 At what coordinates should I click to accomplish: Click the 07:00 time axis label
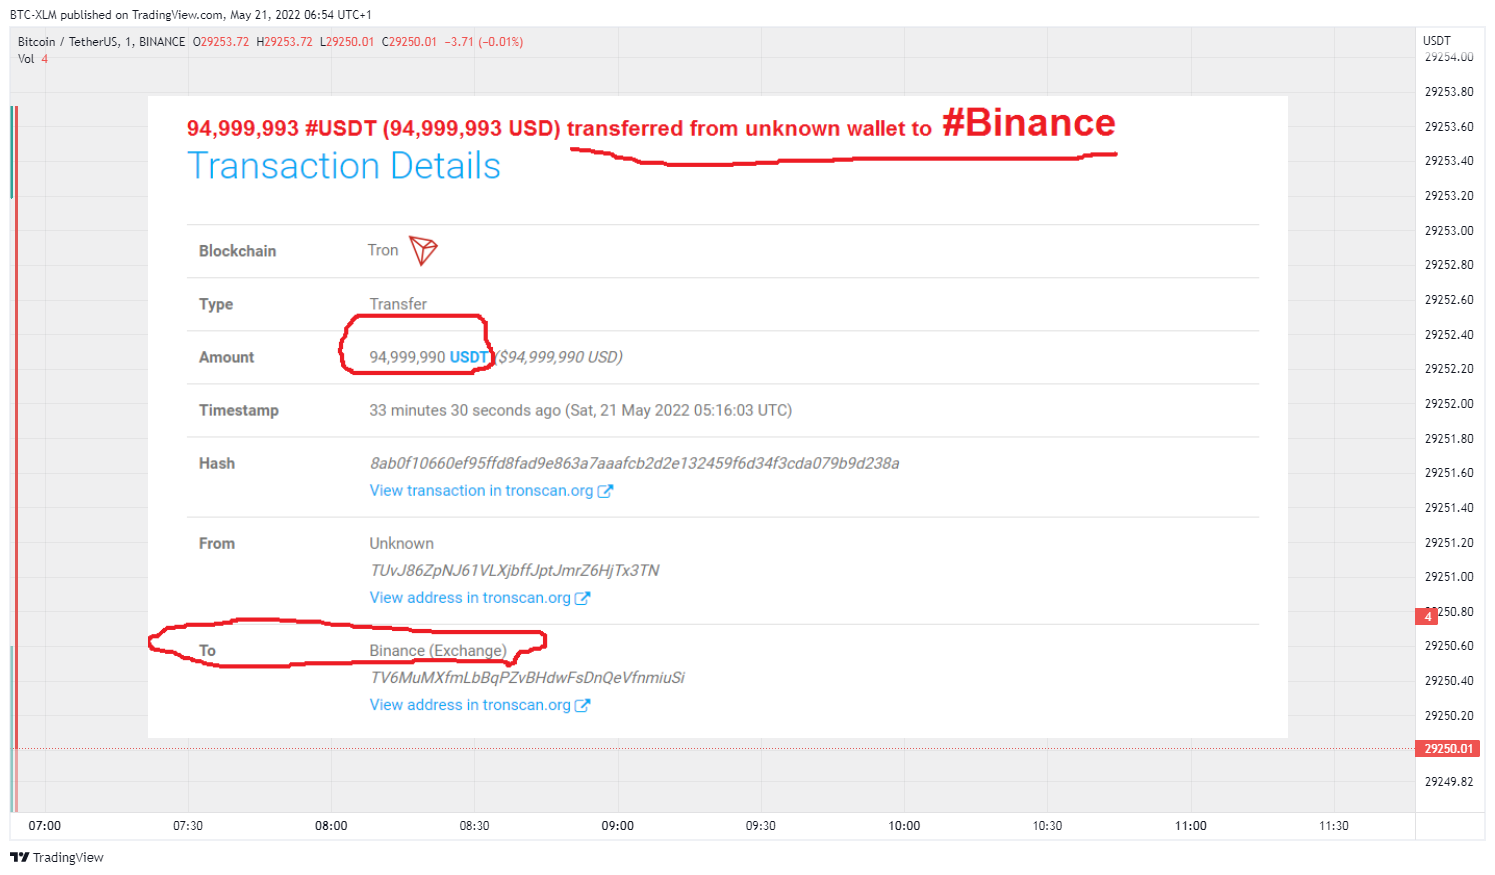(x=45, y=826)
